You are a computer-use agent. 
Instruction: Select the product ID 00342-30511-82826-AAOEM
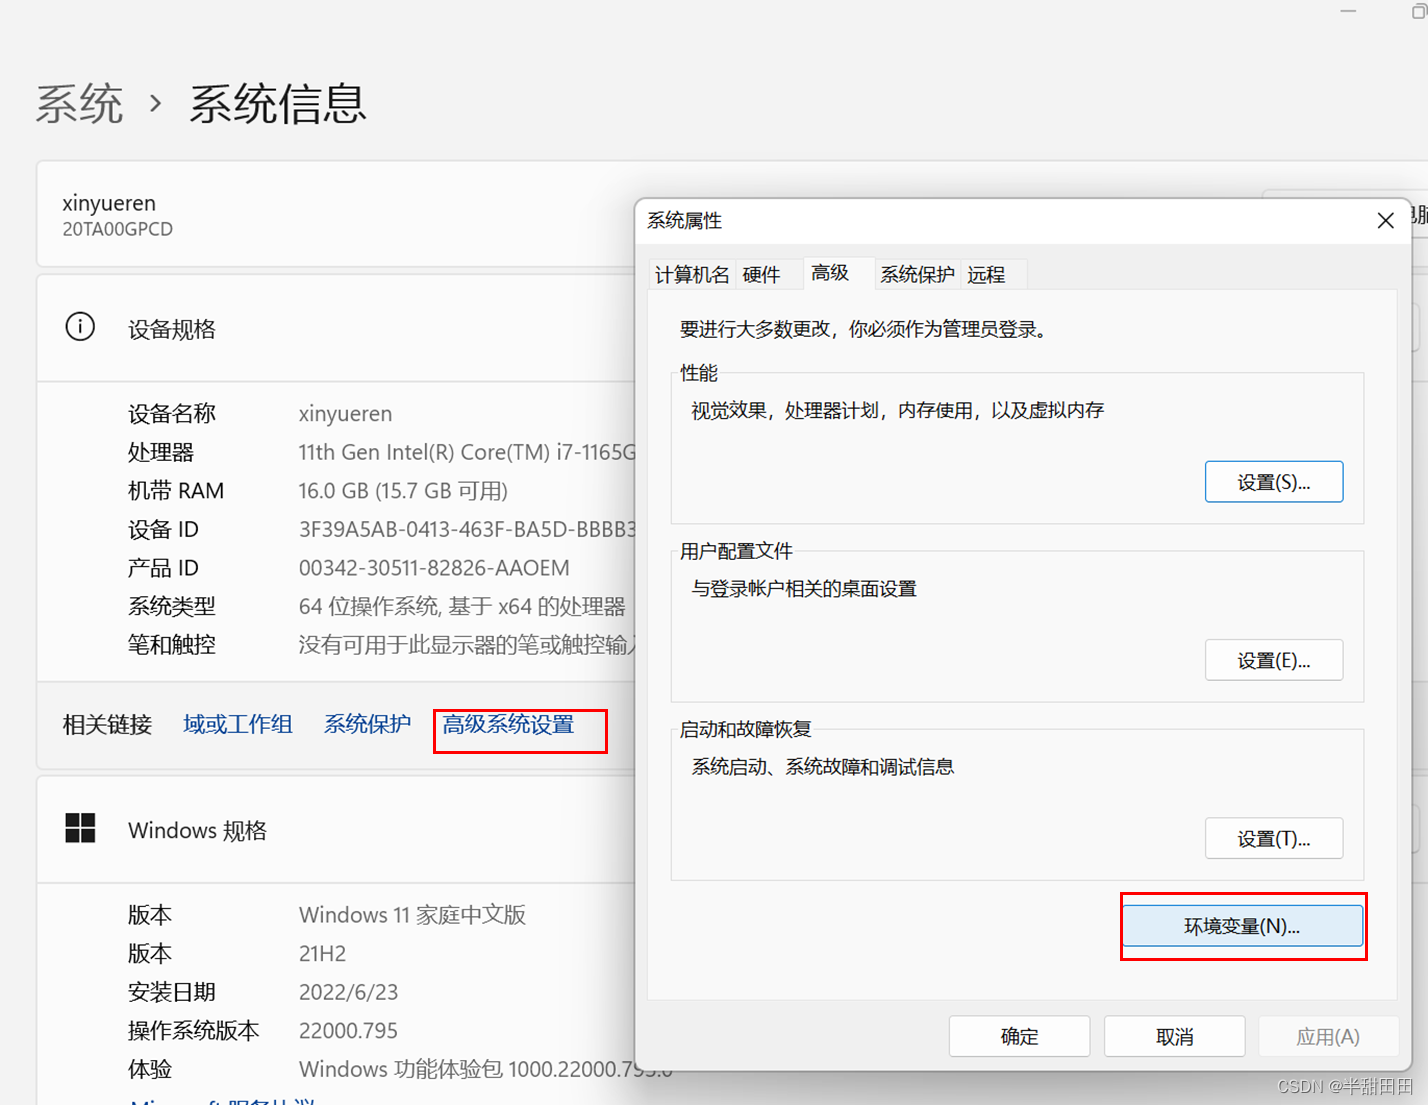[x=434, y=567]
